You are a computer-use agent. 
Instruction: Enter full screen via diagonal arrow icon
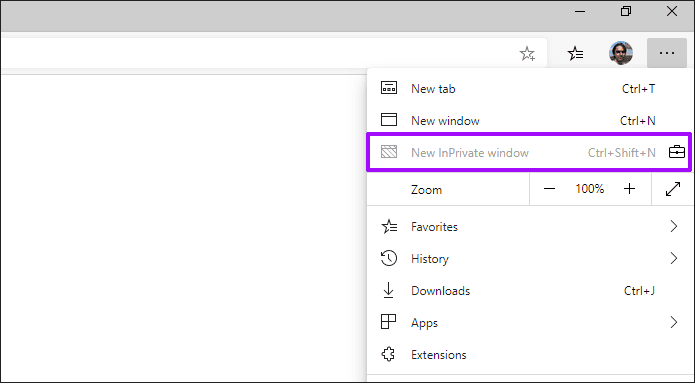tap(673, 189)
